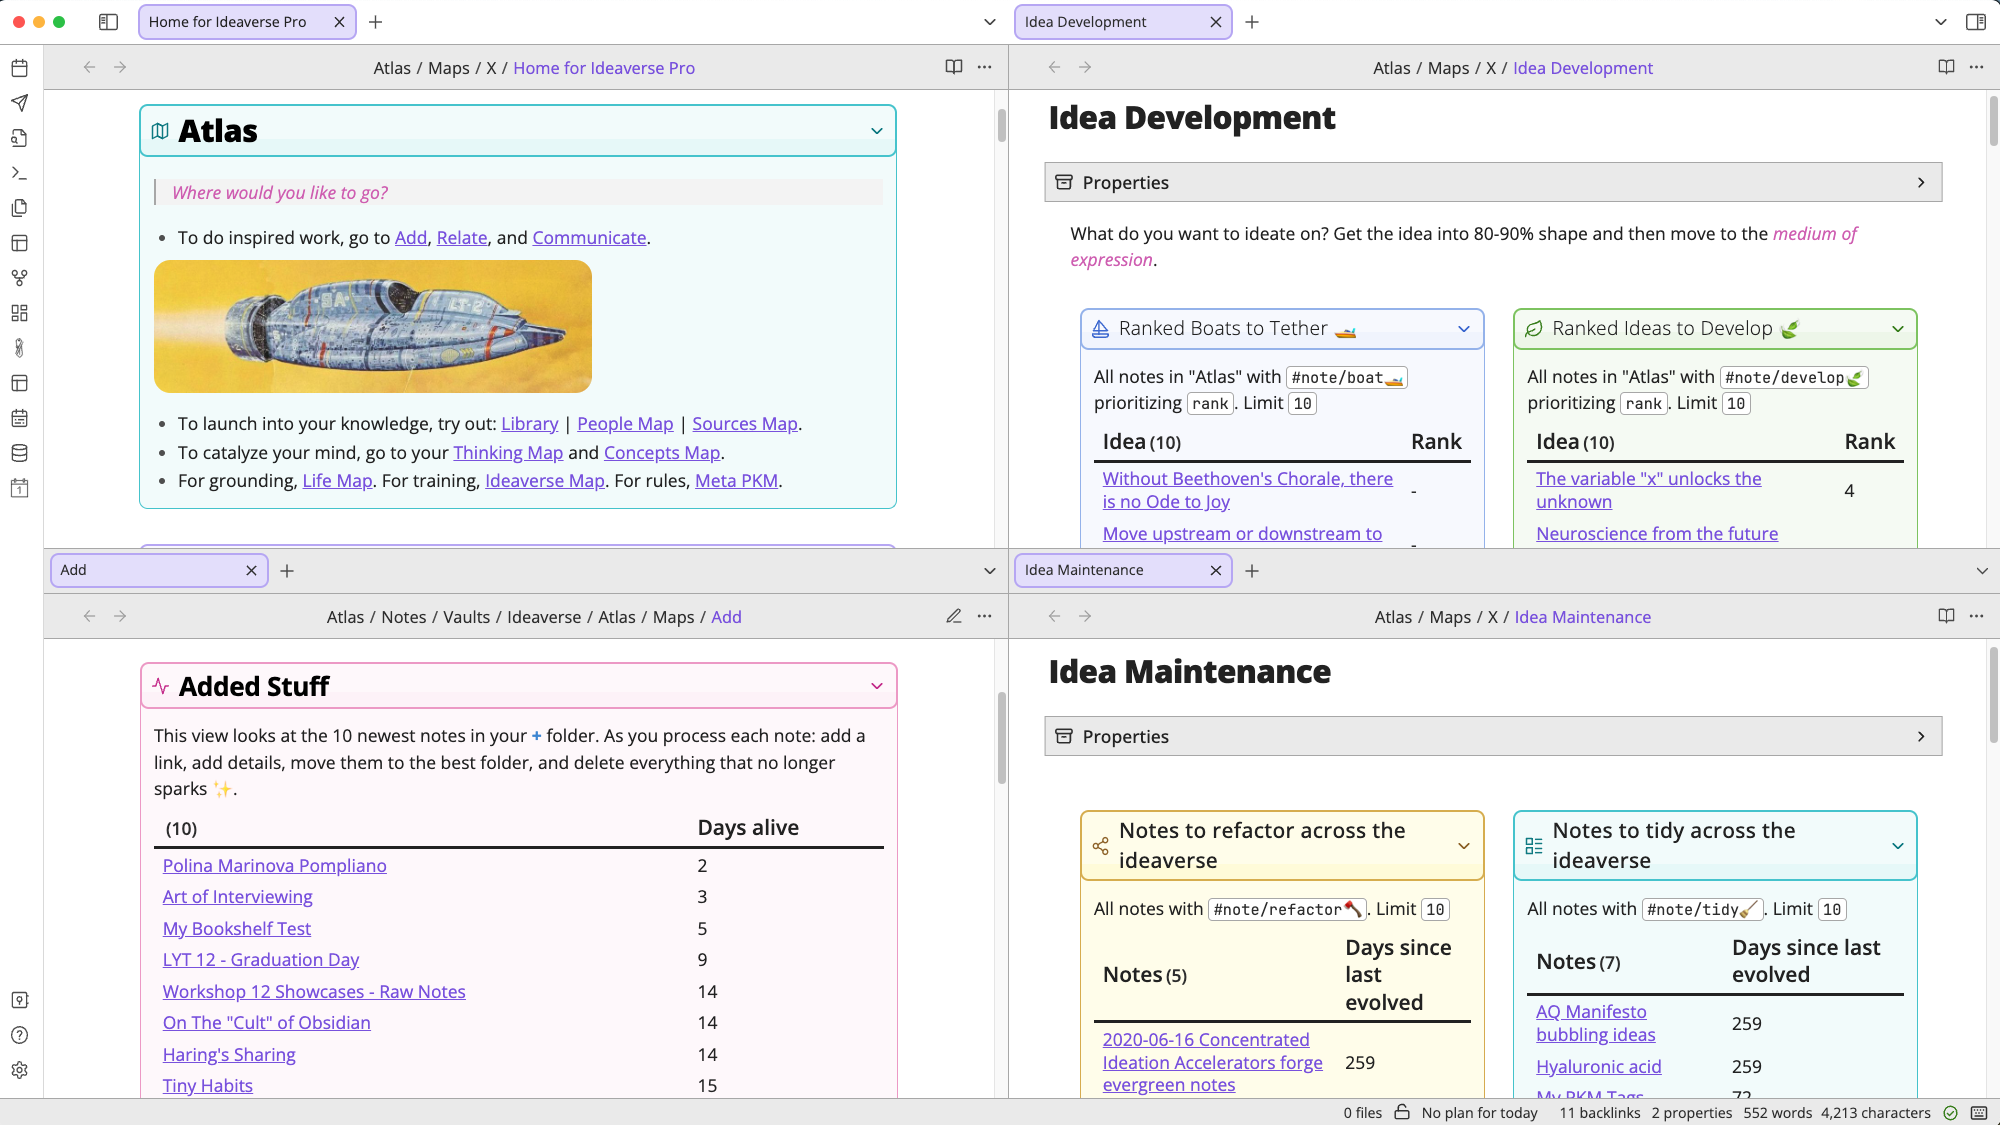The width and height of the screenshot is (2000, 1125).
Task: Open the note Hyaluronic acid
Action: (1598, 1066)
